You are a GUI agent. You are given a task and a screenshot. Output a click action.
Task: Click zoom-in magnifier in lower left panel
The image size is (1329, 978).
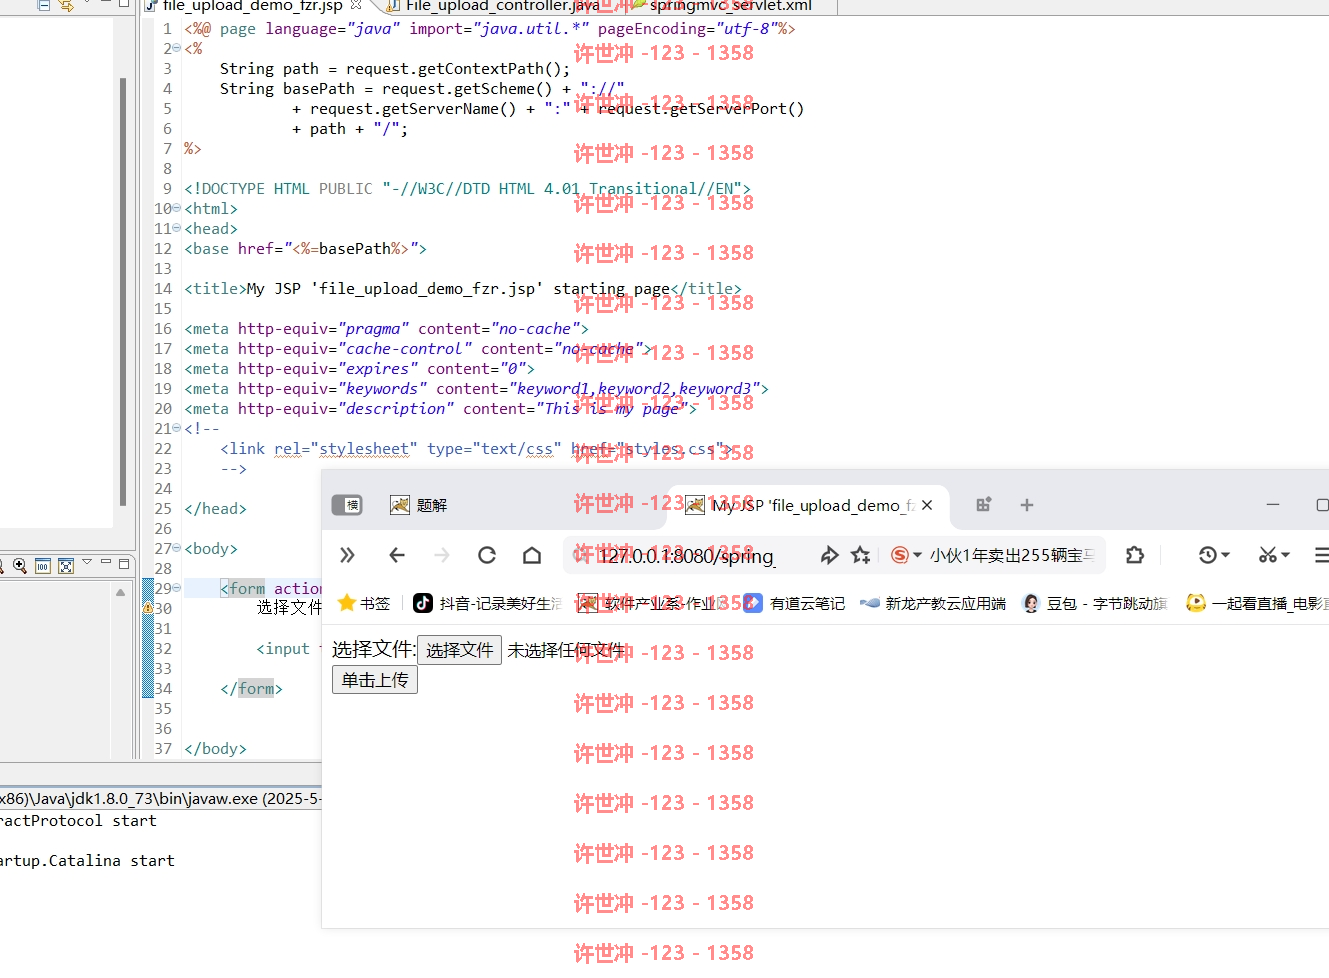(x=19, y=566)
